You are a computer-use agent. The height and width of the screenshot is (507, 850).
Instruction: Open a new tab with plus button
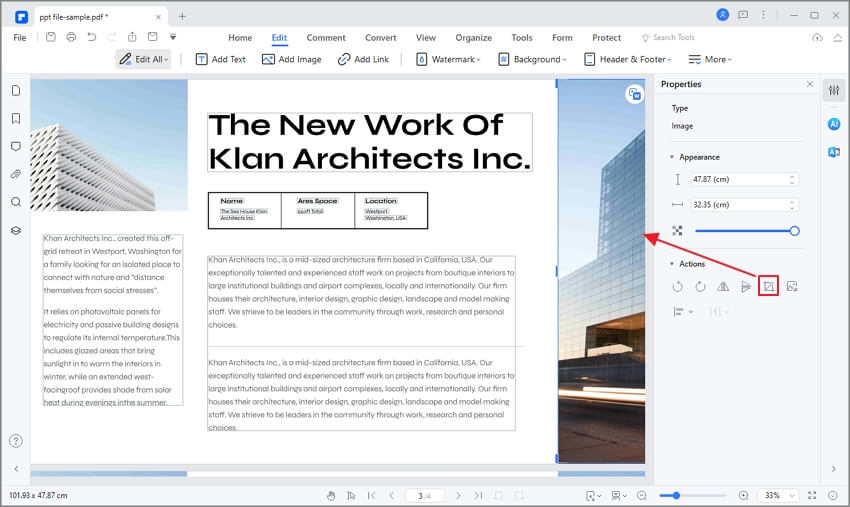point(182,16)
